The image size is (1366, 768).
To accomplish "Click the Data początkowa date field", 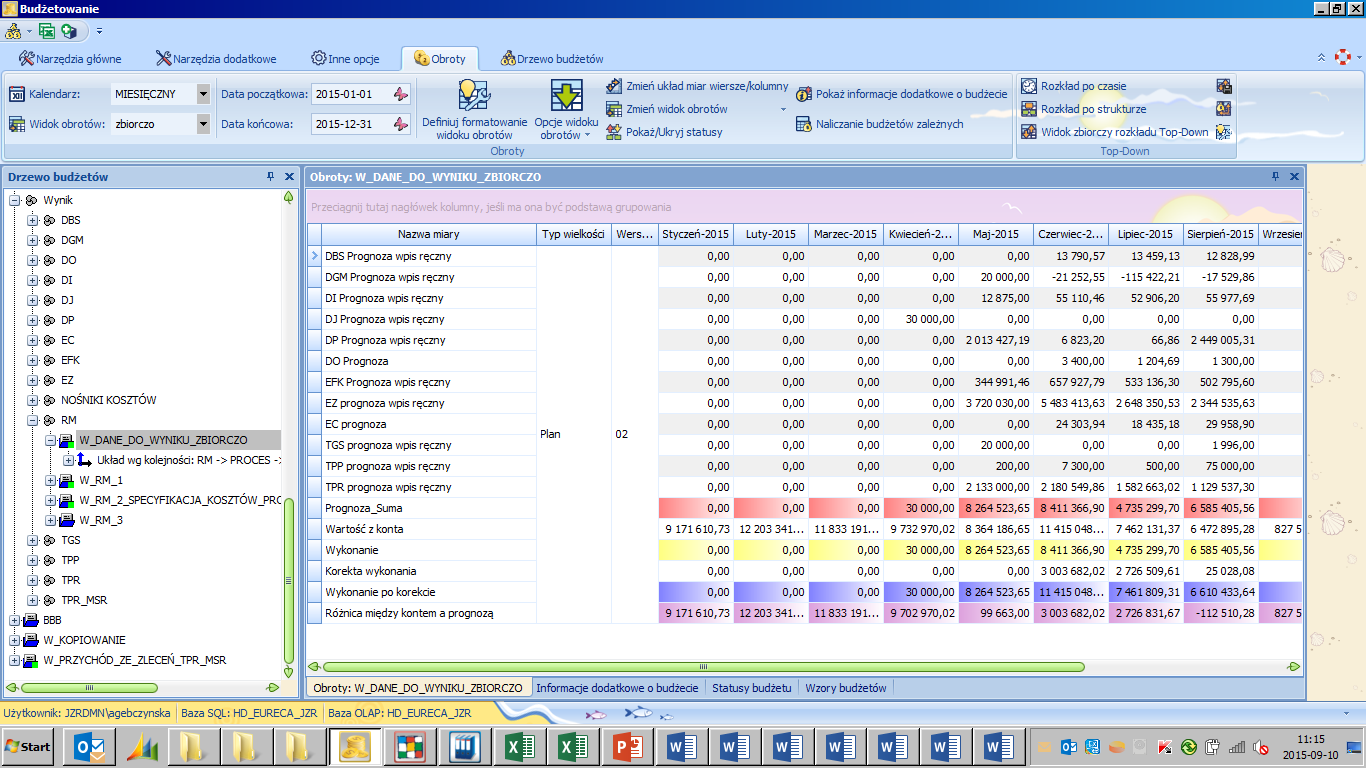I will [350, 94].
